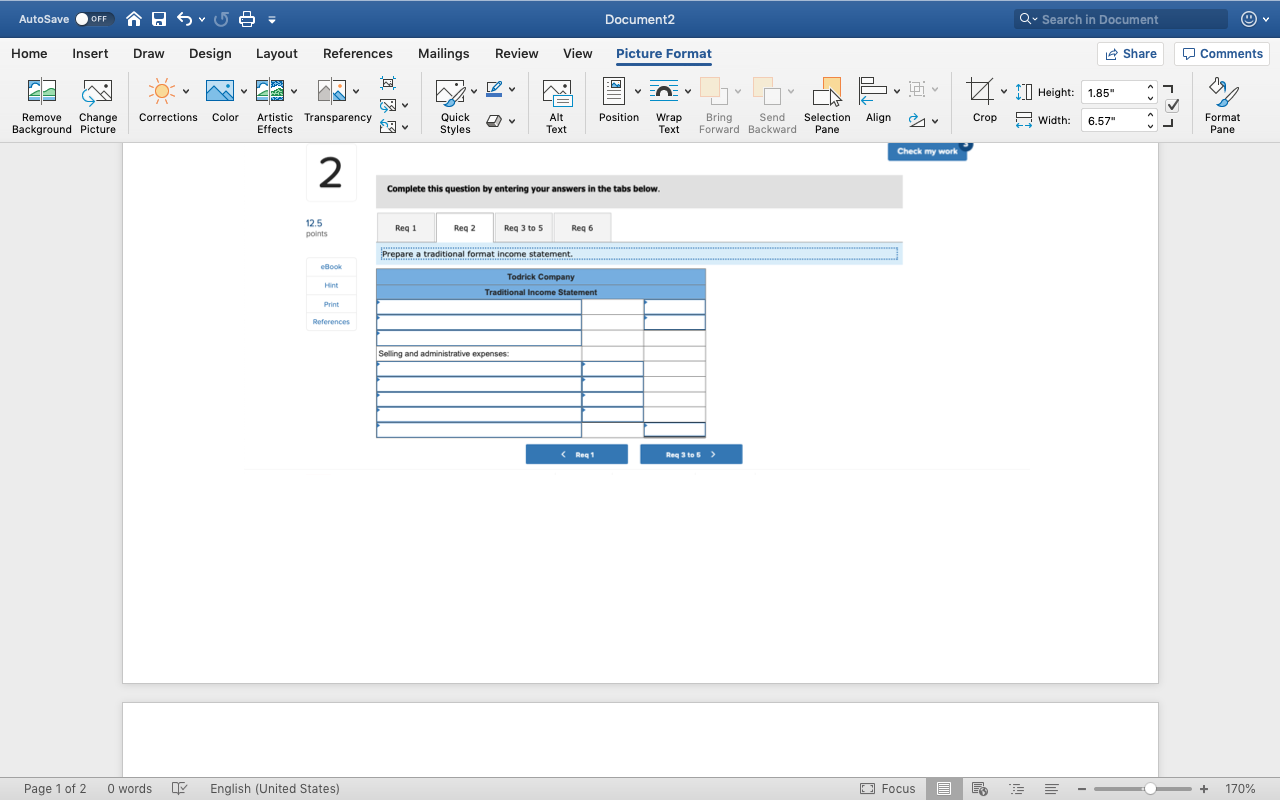The width and height of the screenshot is (1280, 800).
Task: Switch to the References ribbon tab
Action: tap(357, 53)
